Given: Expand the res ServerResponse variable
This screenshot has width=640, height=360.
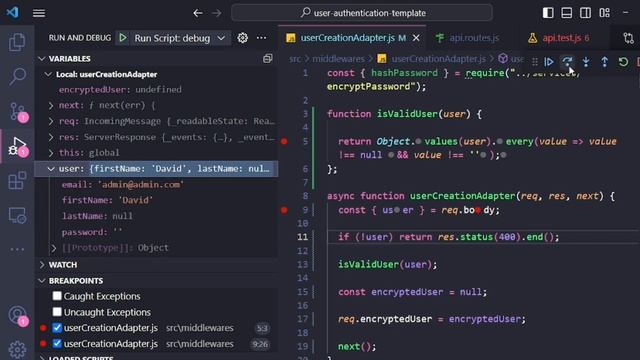Looking at the screenshot, I should [x=51, y=137].
